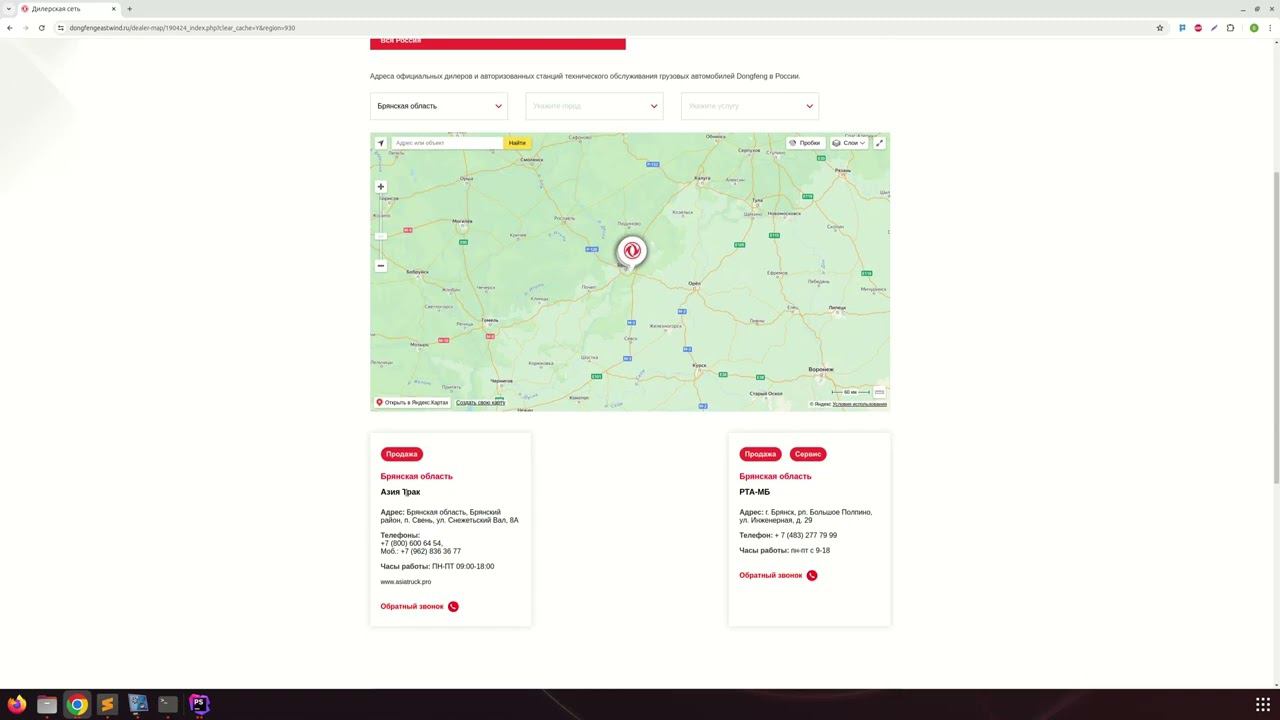The image size is (1280, 720).
Task: Select the Дилерская сеть tab
Action: coord(68,9)
